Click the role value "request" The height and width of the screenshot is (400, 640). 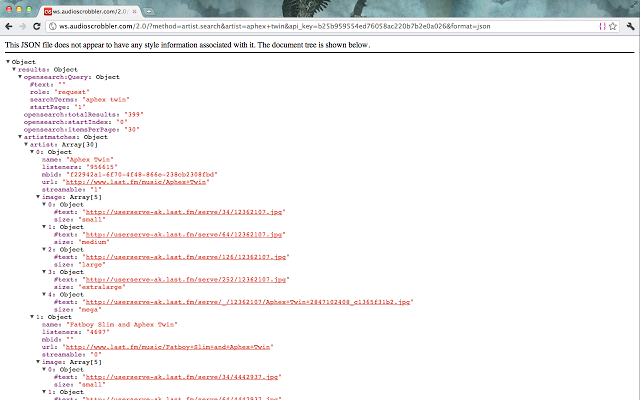click(x=72, y=92)
